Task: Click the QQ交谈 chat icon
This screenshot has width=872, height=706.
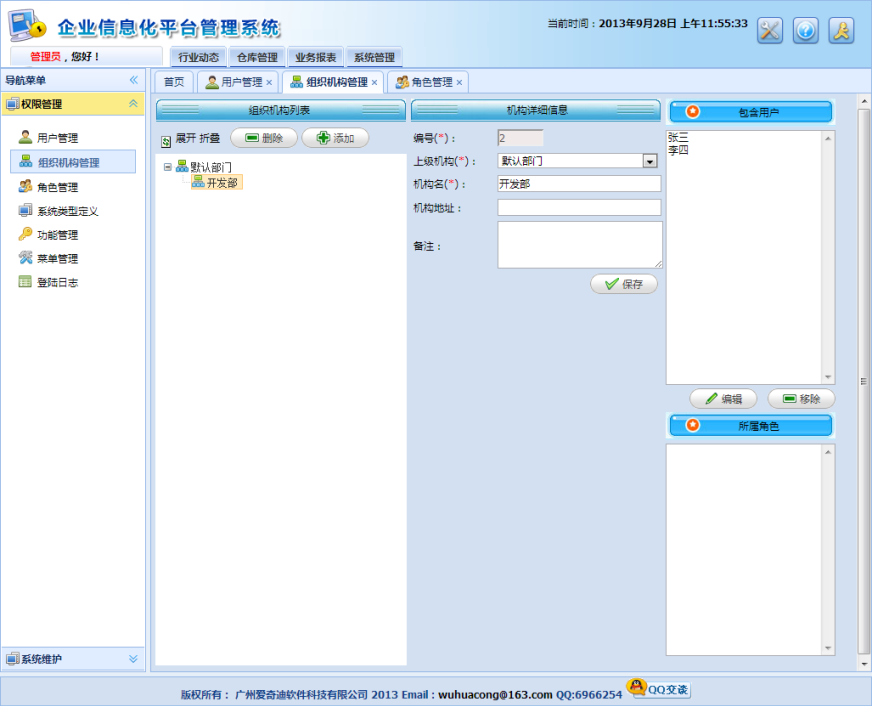Action: pos(659,688)
